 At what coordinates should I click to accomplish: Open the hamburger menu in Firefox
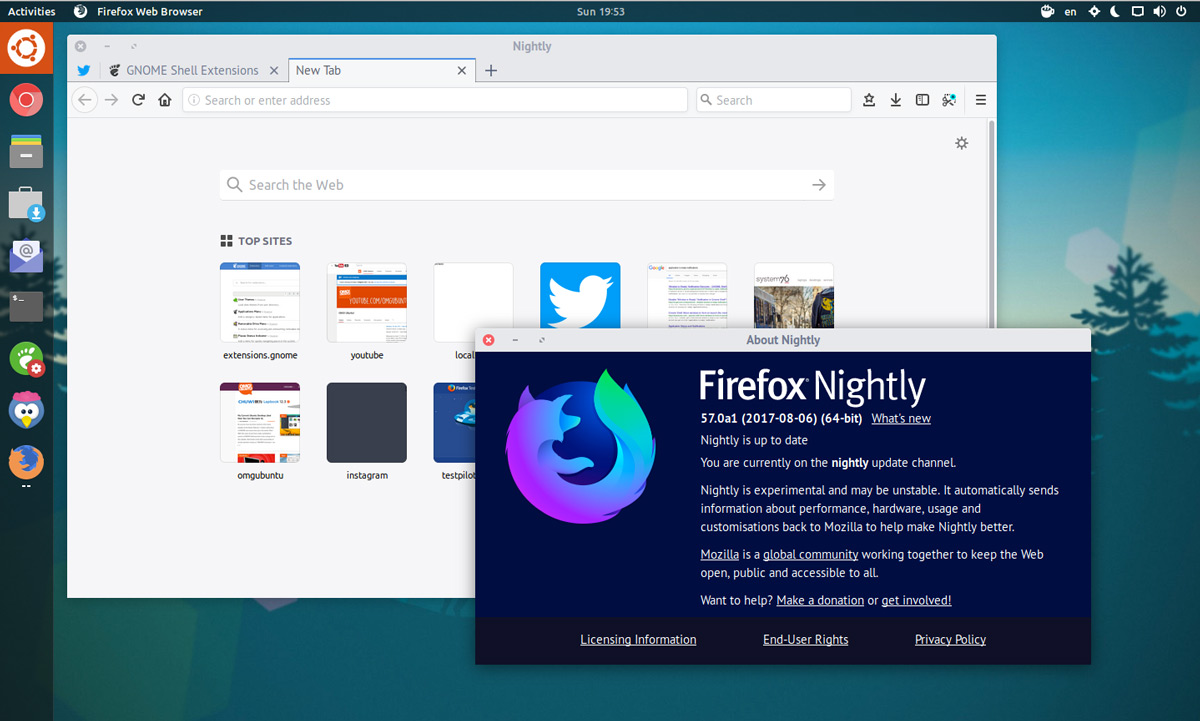981,100
